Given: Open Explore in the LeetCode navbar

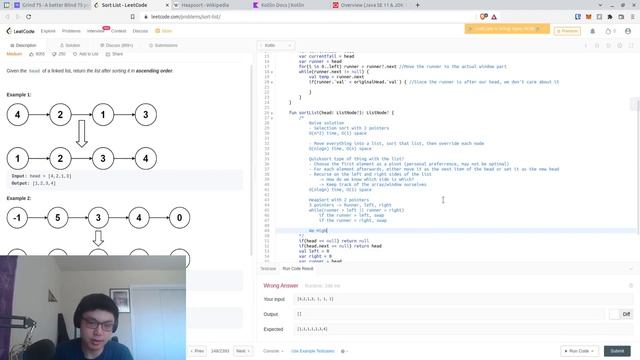Looking at the screenshot, I should pyautogui.click(x=48, y=31).
